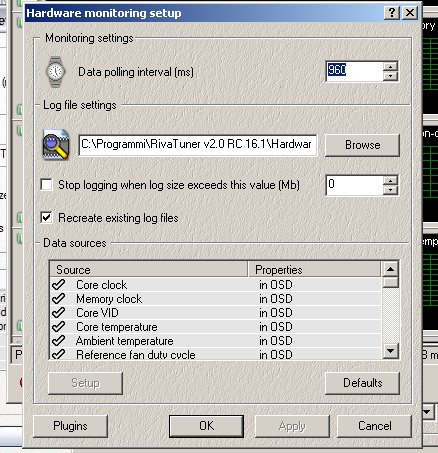Click the Properties column header
This screenshot has height=453, width=438.
point(314,269)
